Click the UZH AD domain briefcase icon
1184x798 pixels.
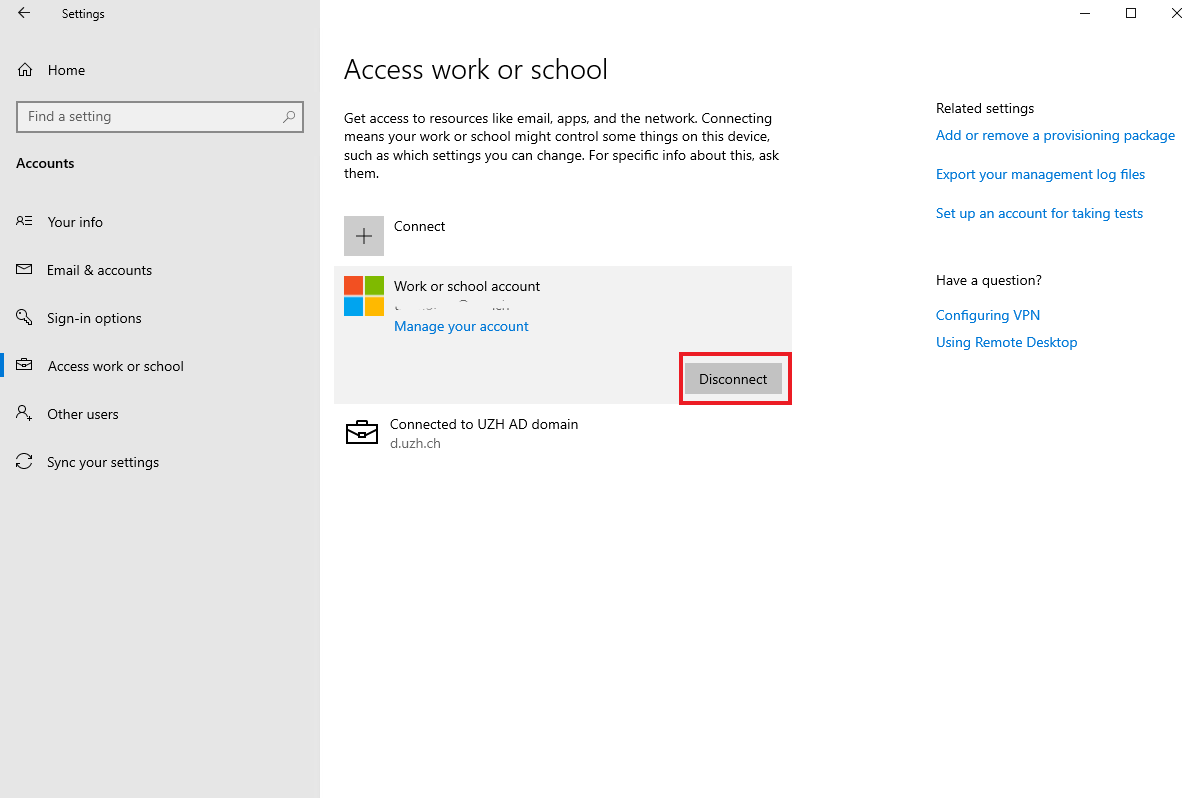point(362,432)
